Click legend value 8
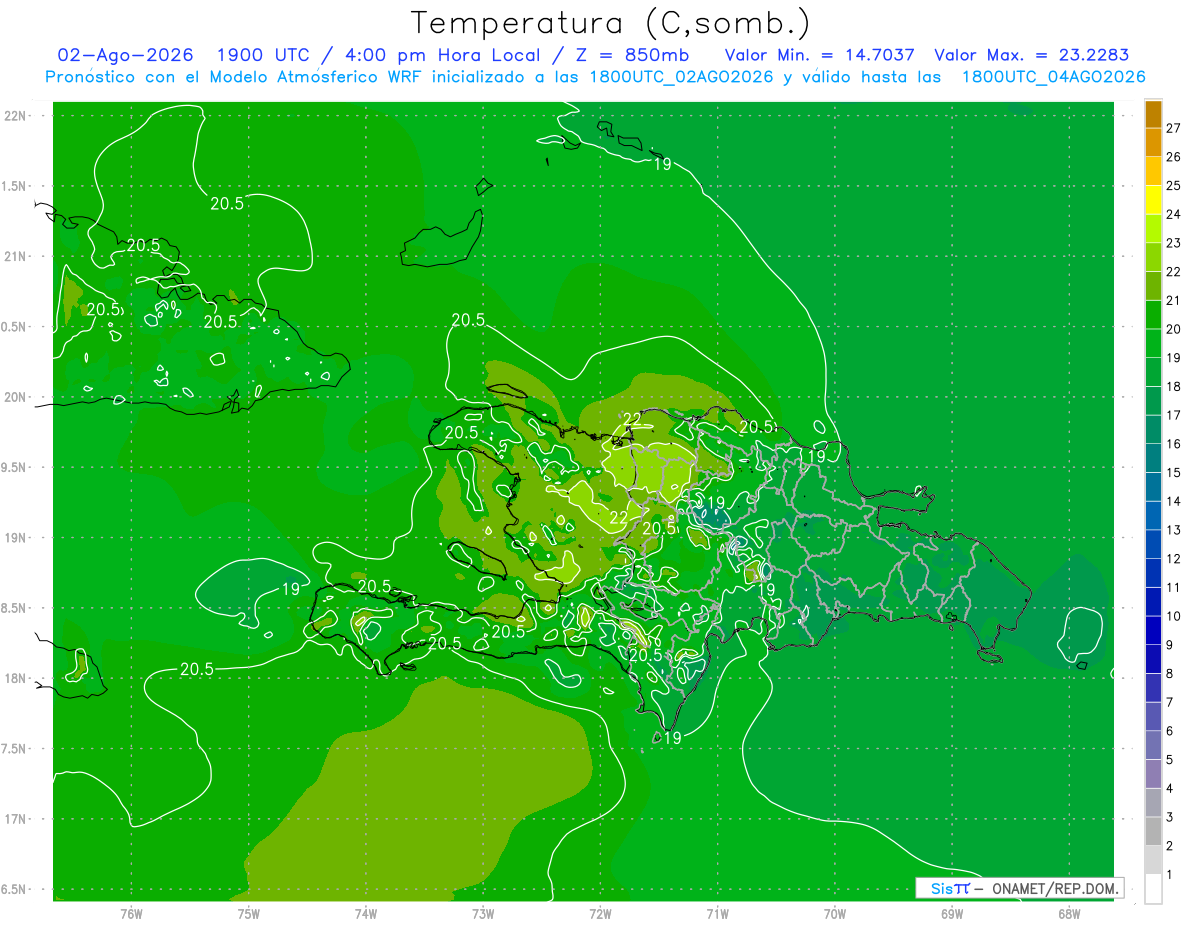The width and height of the screenshot is (1200, 927). [1169, 674]
